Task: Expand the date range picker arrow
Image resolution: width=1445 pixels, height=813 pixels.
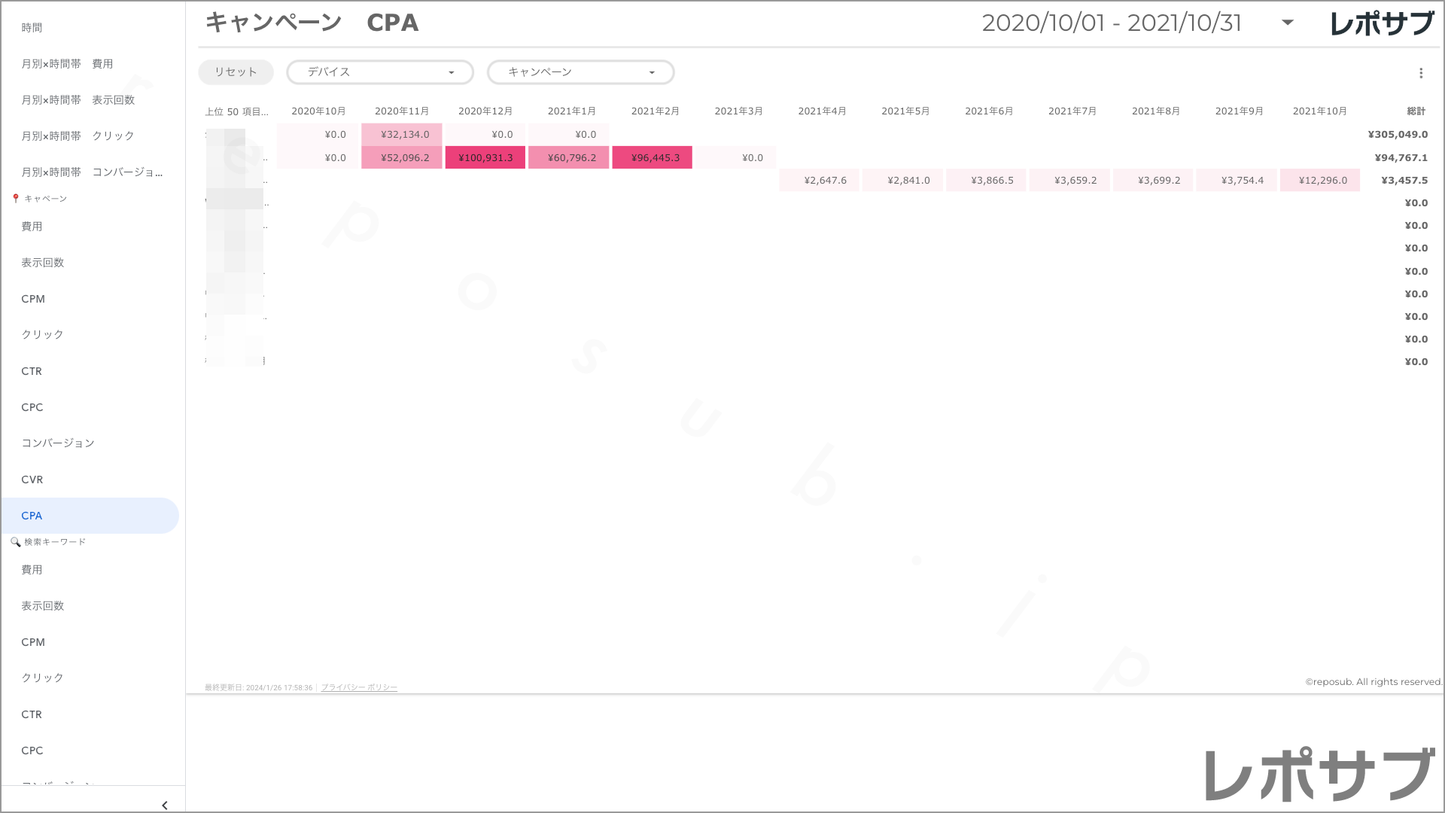Action: [x=1287, y=23]
